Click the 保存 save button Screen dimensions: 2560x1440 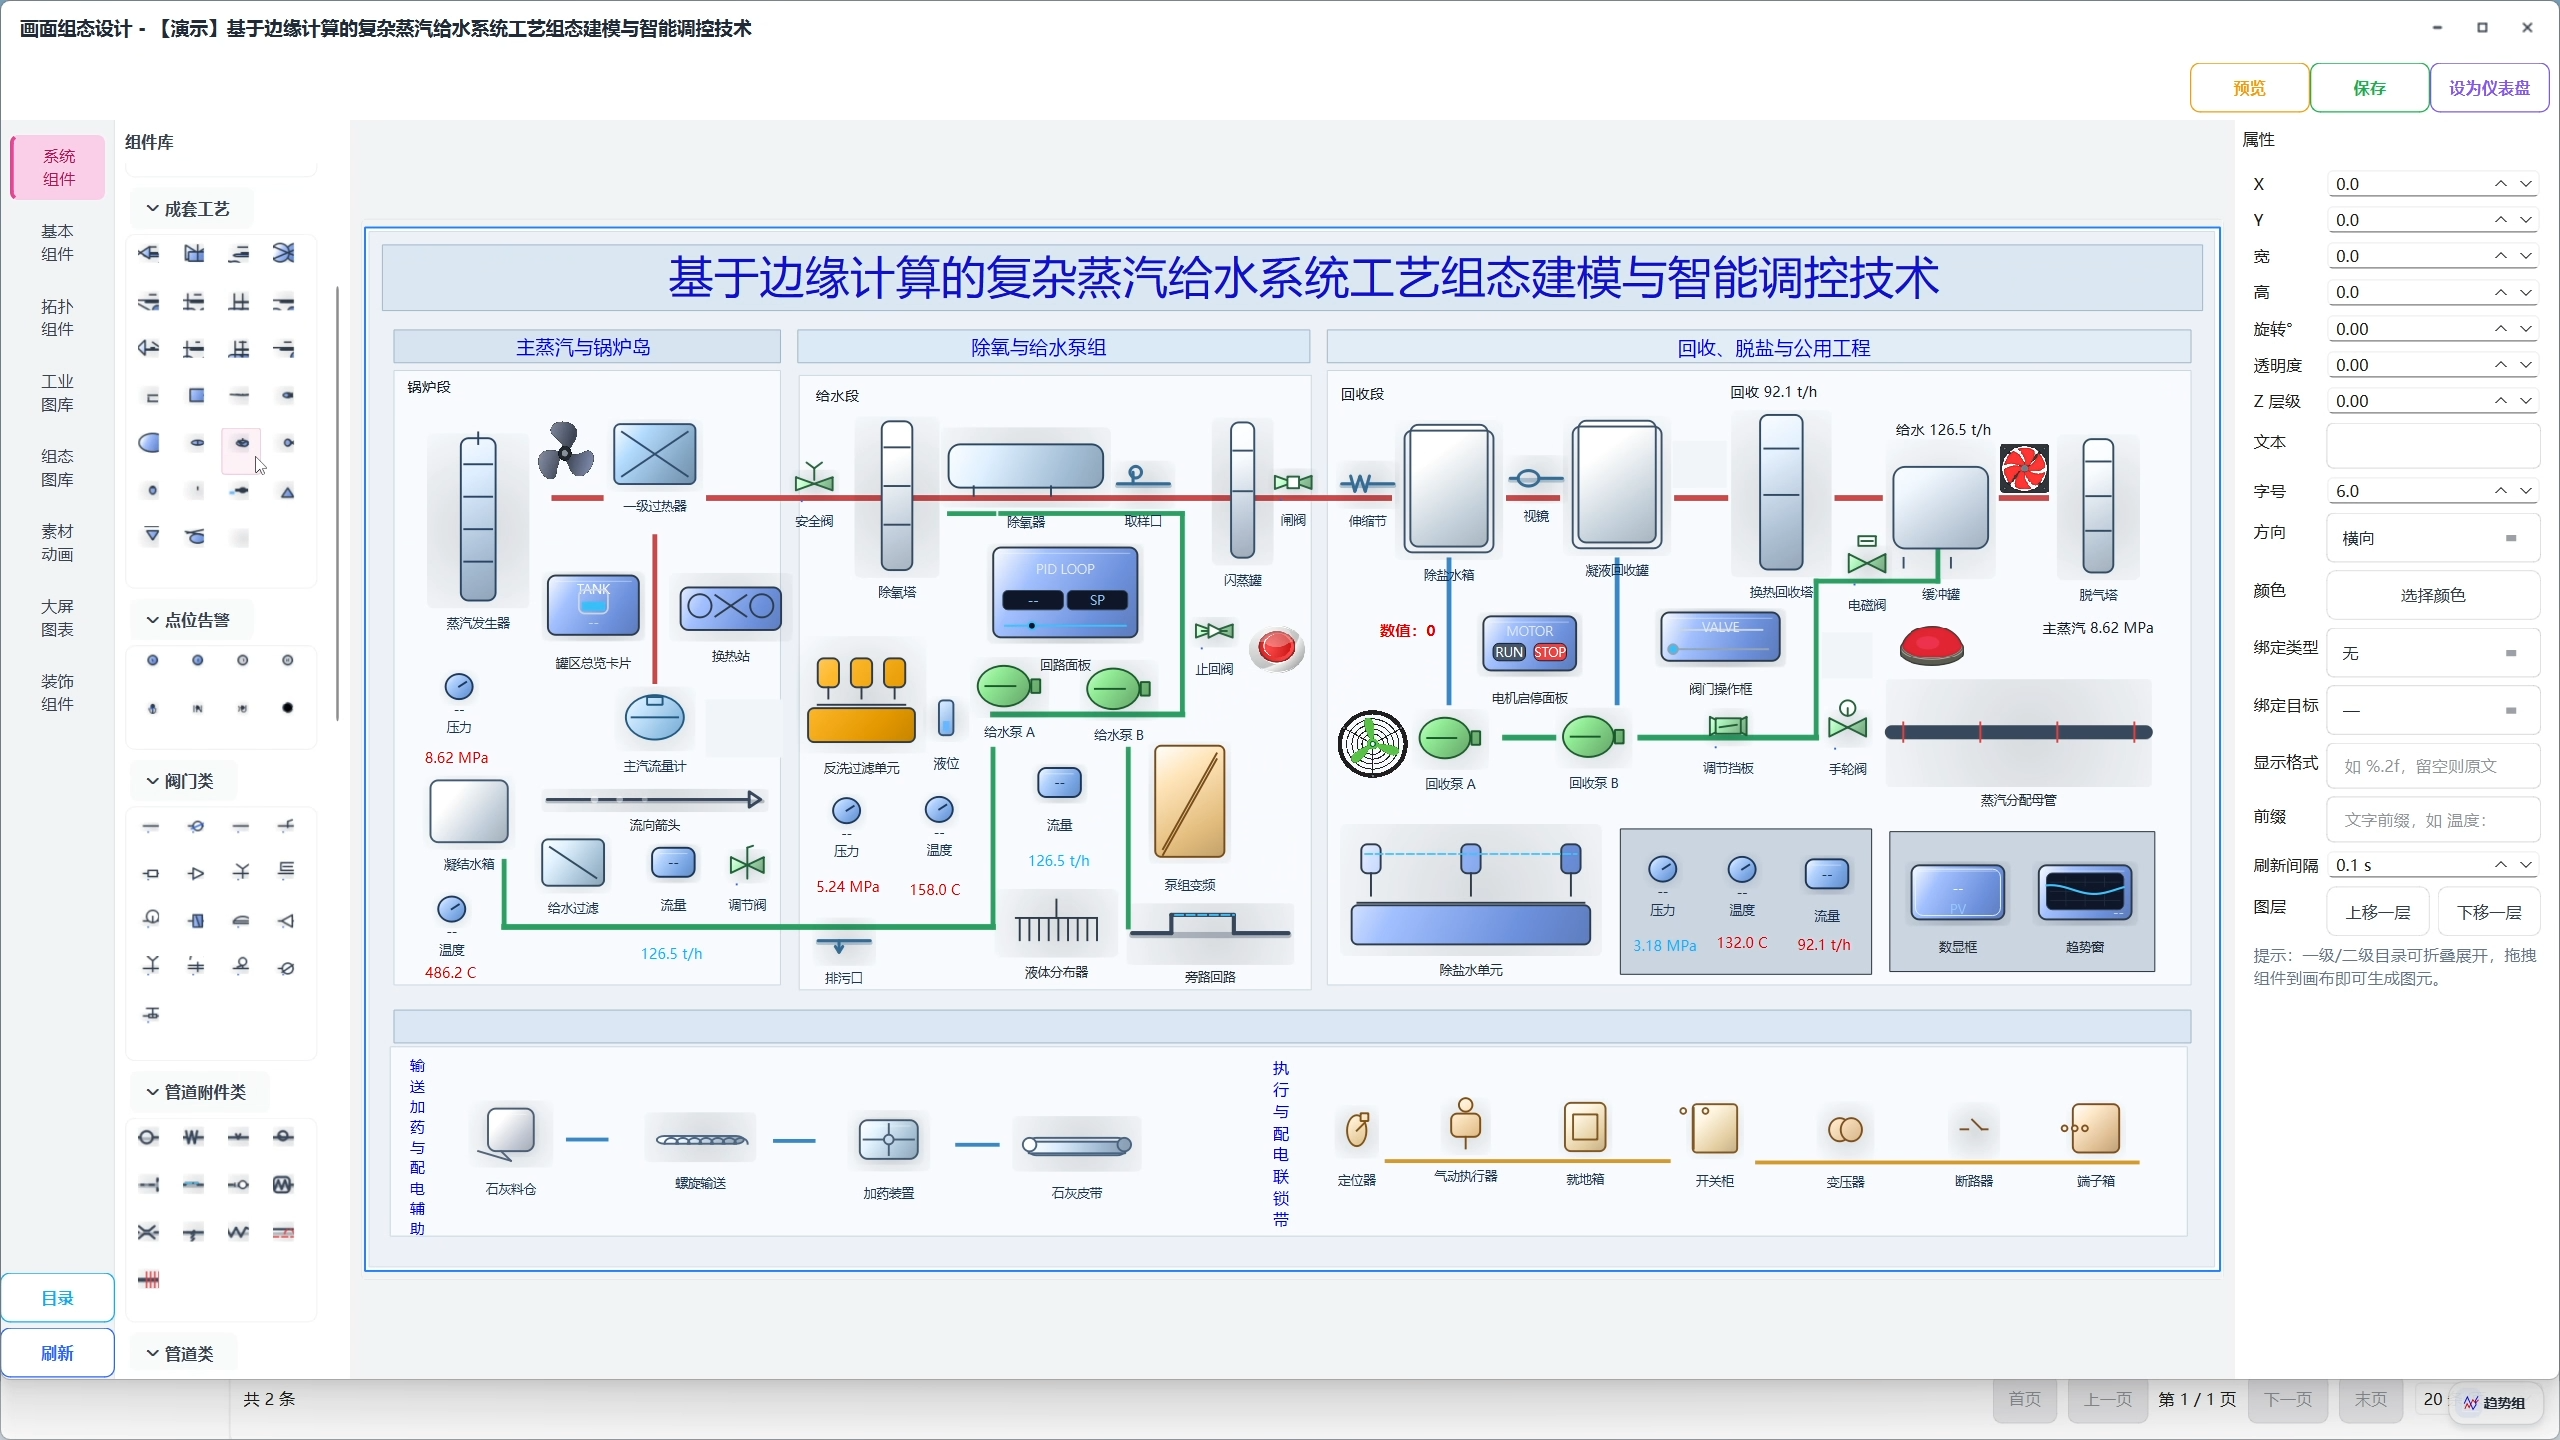click(x=2369, y=88)
